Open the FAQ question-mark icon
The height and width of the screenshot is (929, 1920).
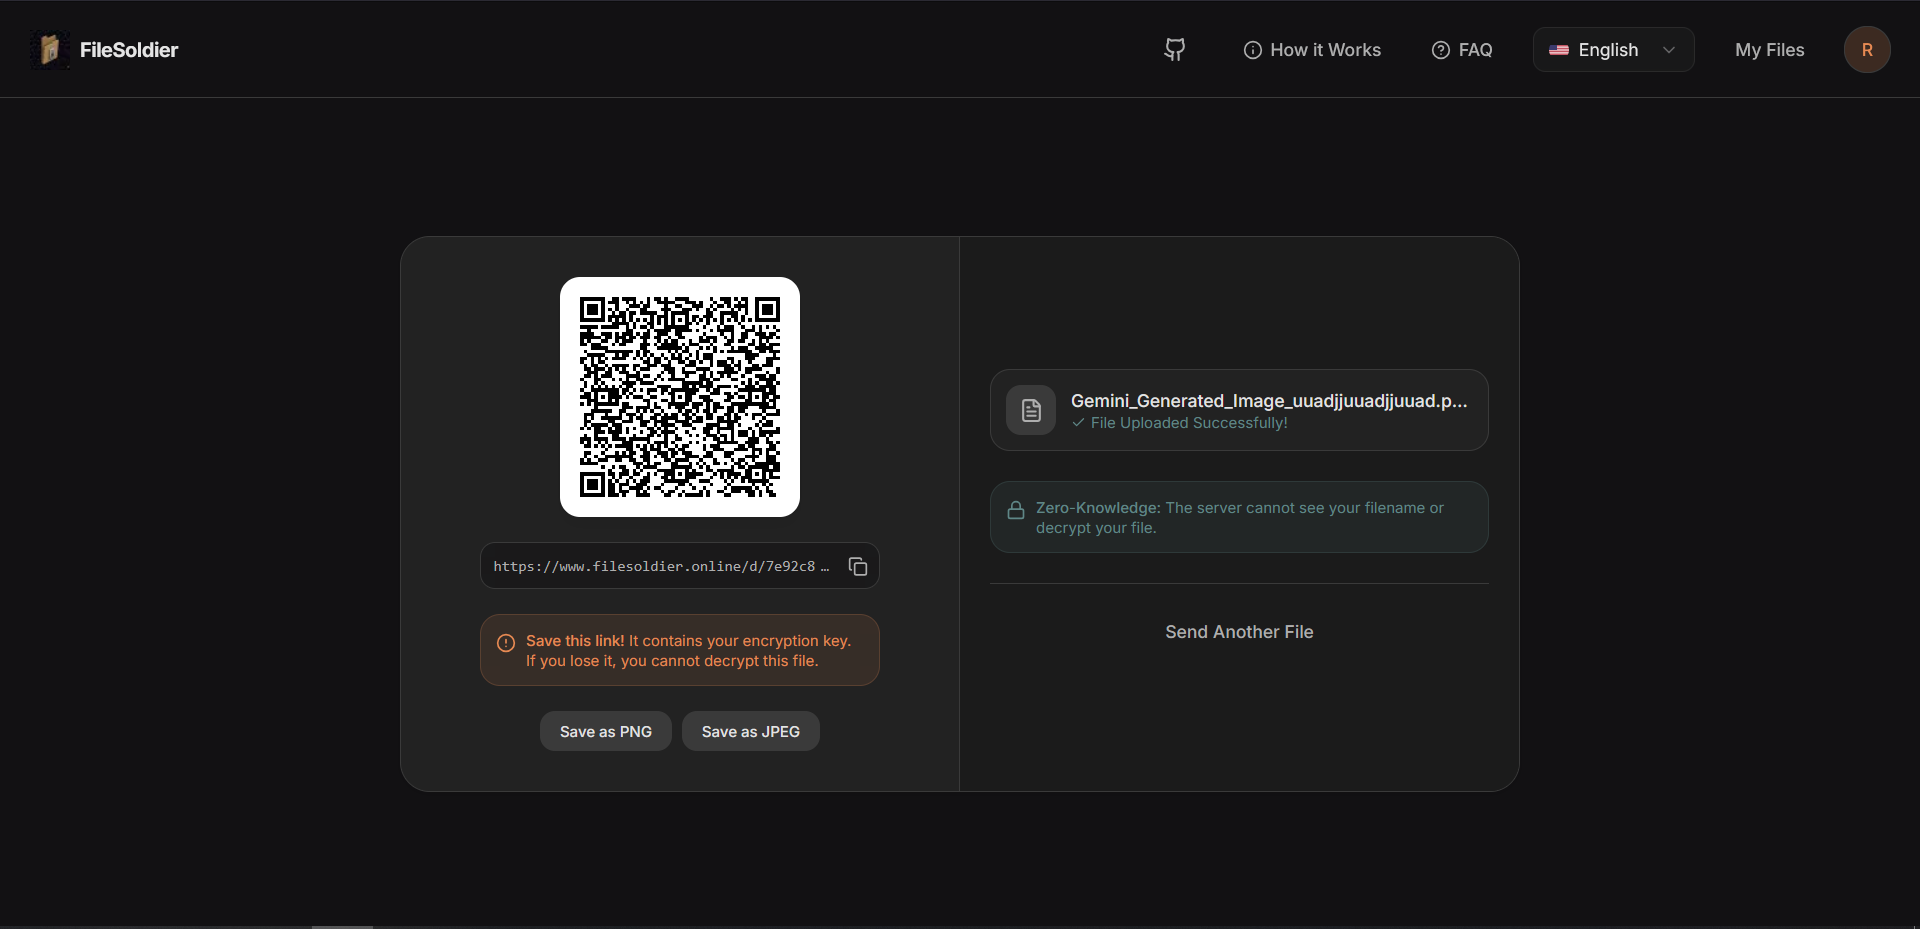[1440, 49]
